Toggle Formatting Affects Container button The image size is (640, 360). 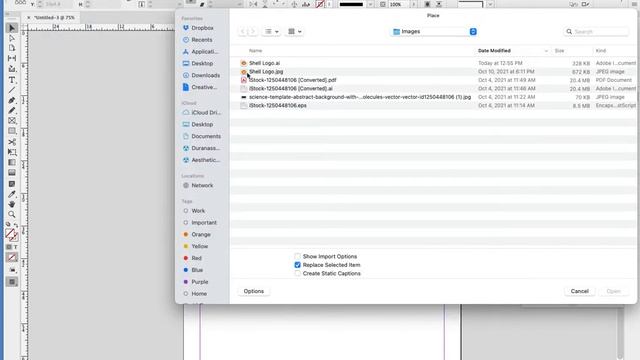[x=9, y=247]
